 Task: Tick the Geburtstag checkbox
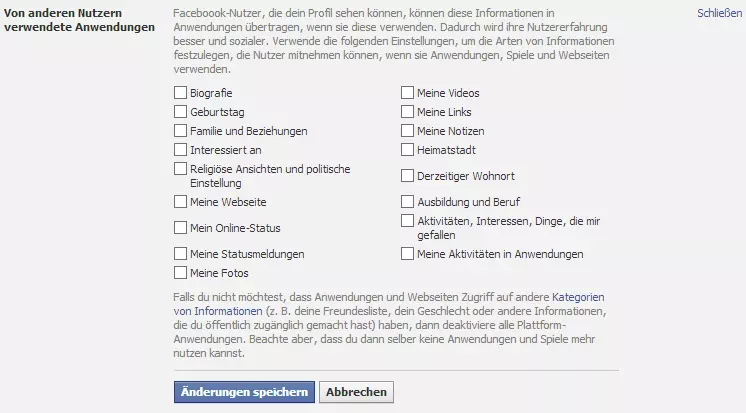click(x=180, y=112)
